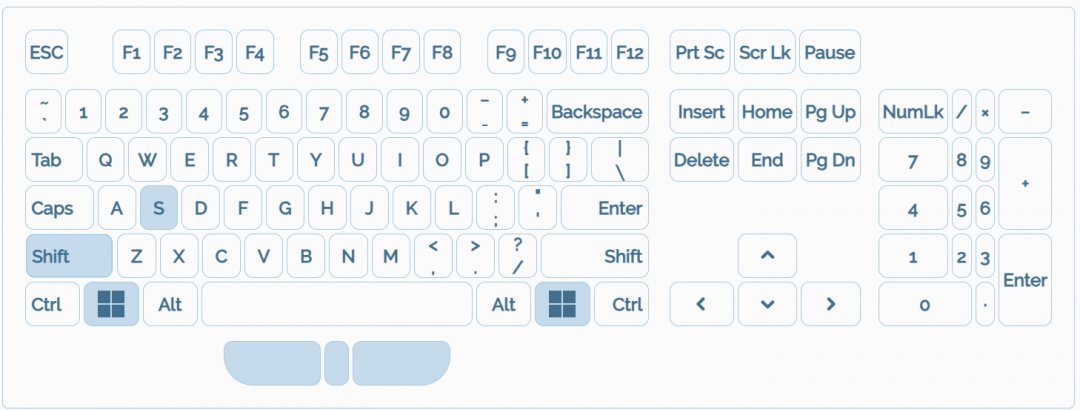This screenshot has width=1080, height=410.
Task: Toggle the NumLk key
Action: (x=913, y=112)
